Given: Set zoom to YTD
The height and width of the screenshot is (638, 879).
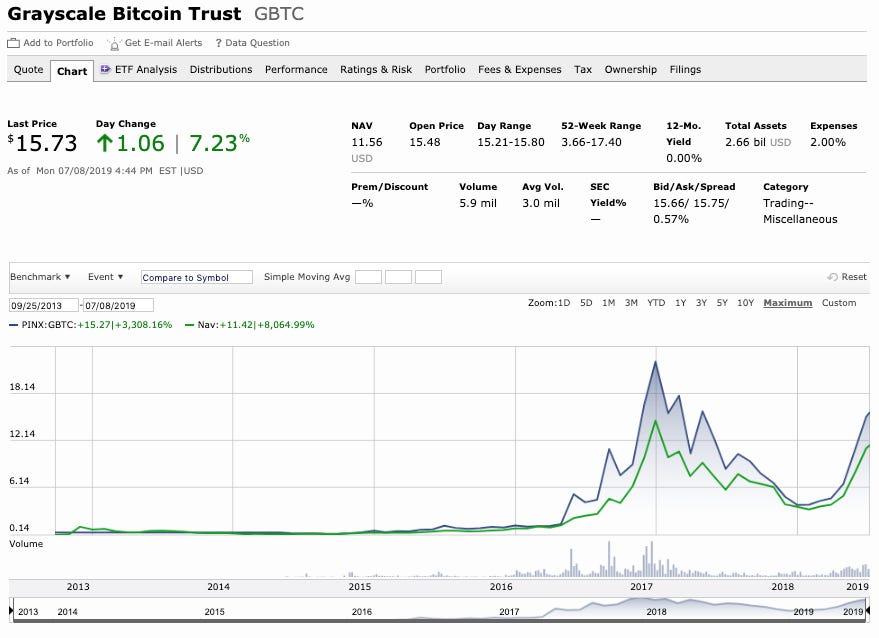Looking at the screenshot, I should pyautogui.click(x=656, y=303).
